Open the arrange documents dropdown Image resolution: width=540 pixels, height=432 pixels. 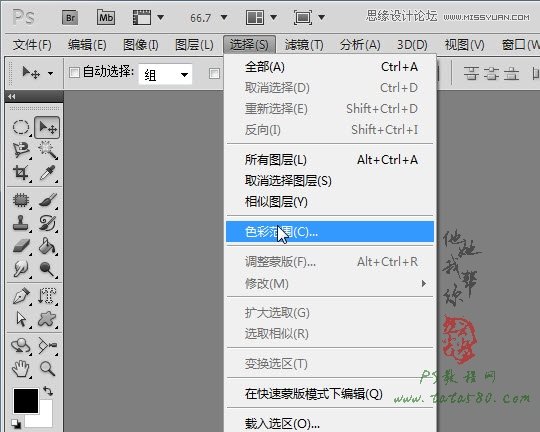[x=273, y=17]
